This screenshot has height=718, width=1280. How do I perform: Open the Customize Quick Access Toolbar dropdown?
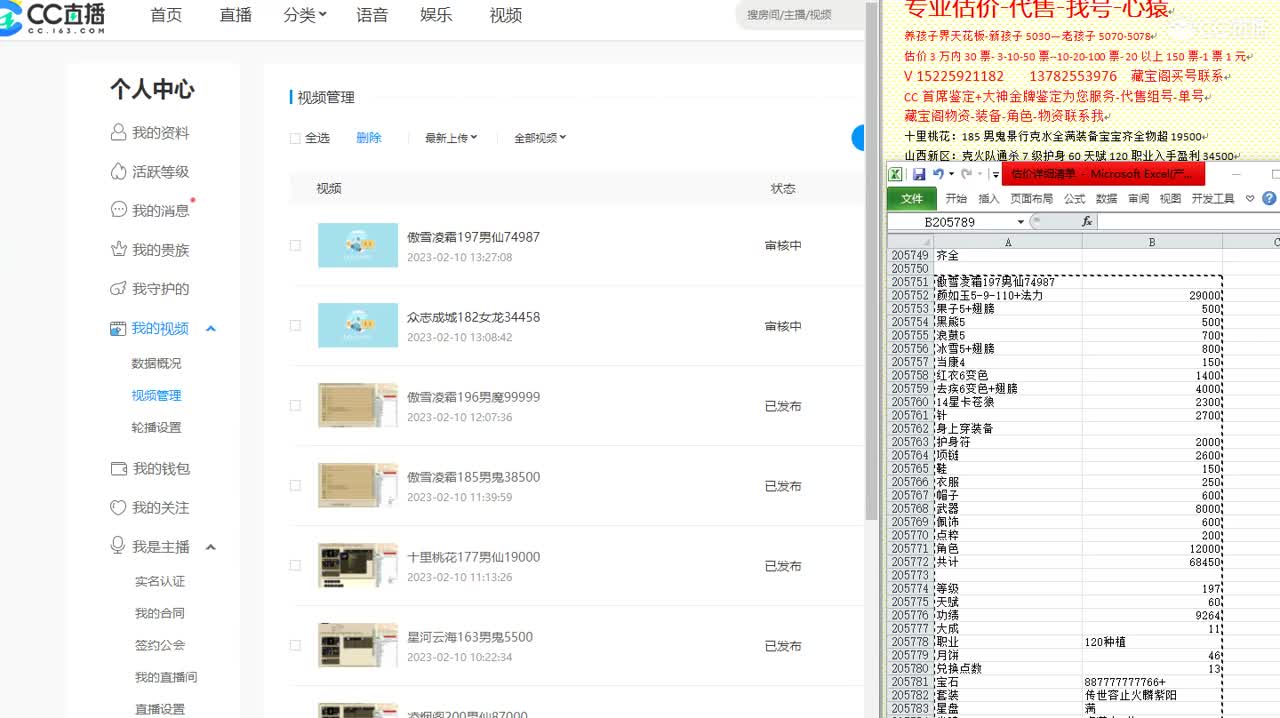(995, 174)
